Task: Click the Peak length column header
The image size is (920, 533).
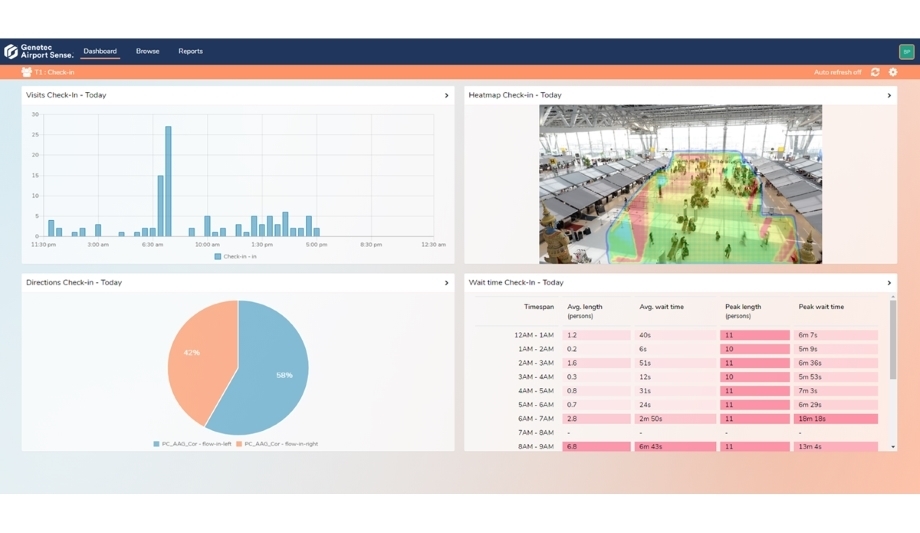Action: click(743, 311)
